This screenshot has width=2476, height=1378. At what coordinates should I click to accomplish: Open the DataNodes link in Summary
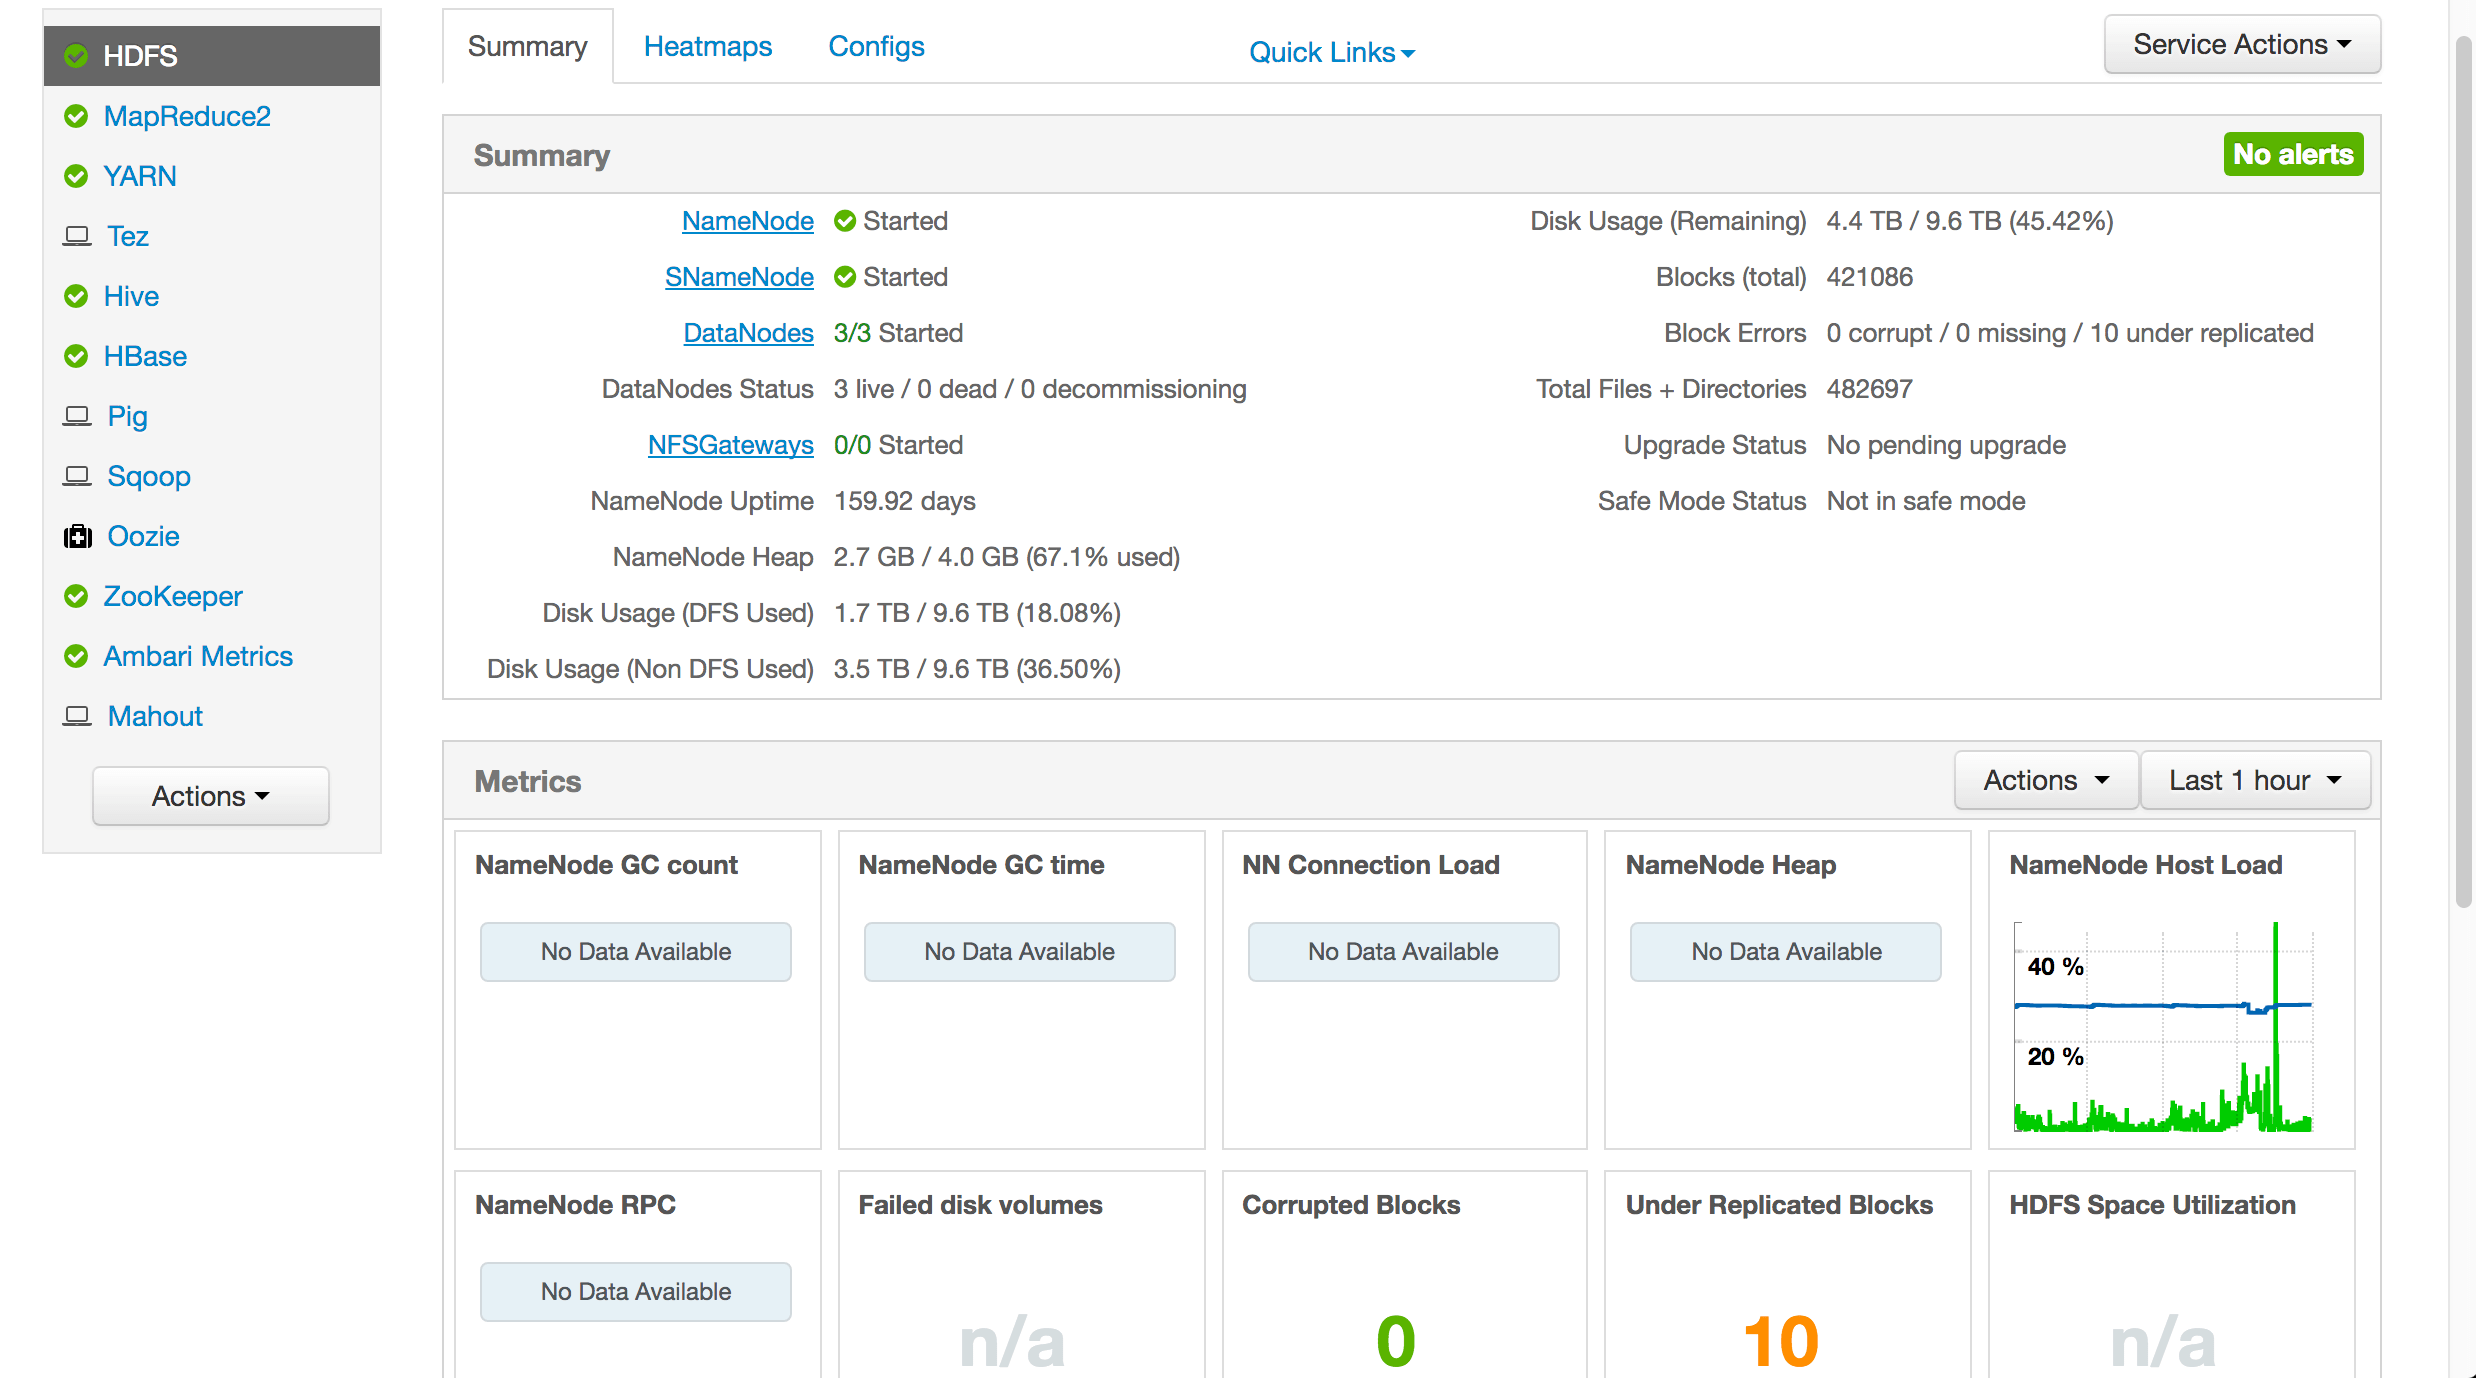(x=748, y=333)
